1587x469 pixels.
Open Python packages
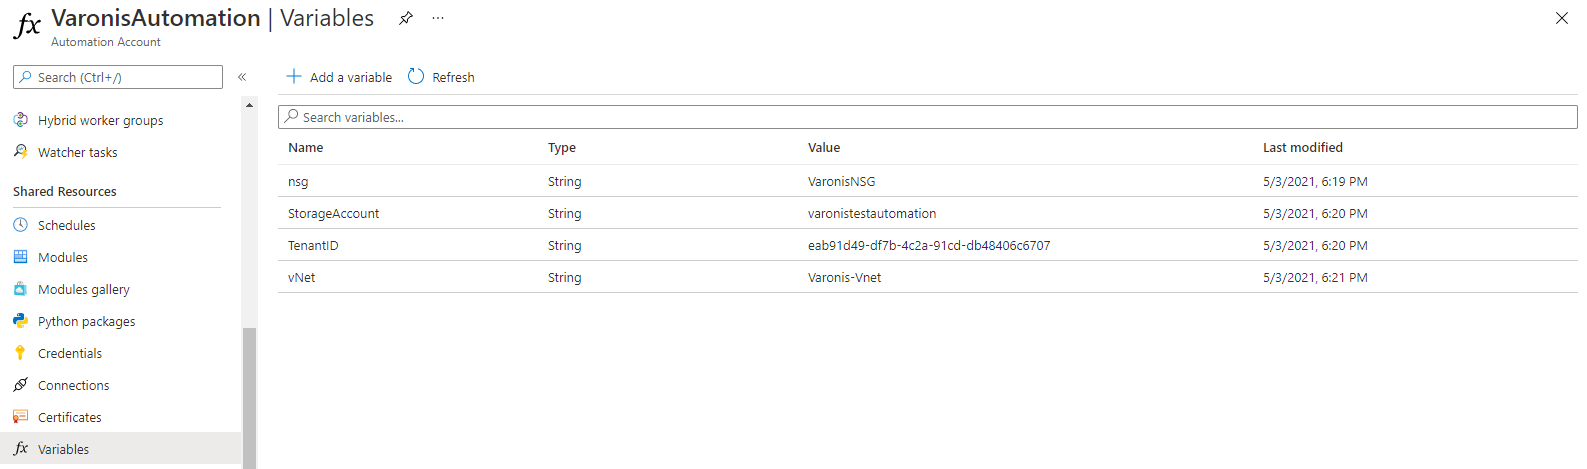click(x=86, y=321)
